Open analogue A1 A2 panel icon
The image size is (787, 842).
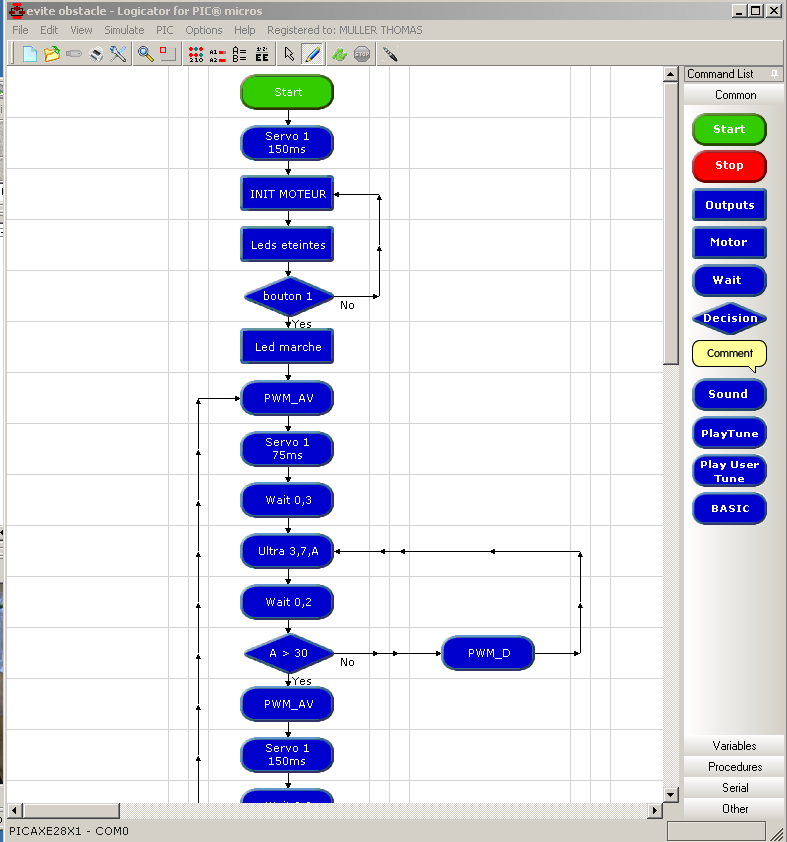pos(217,55)
